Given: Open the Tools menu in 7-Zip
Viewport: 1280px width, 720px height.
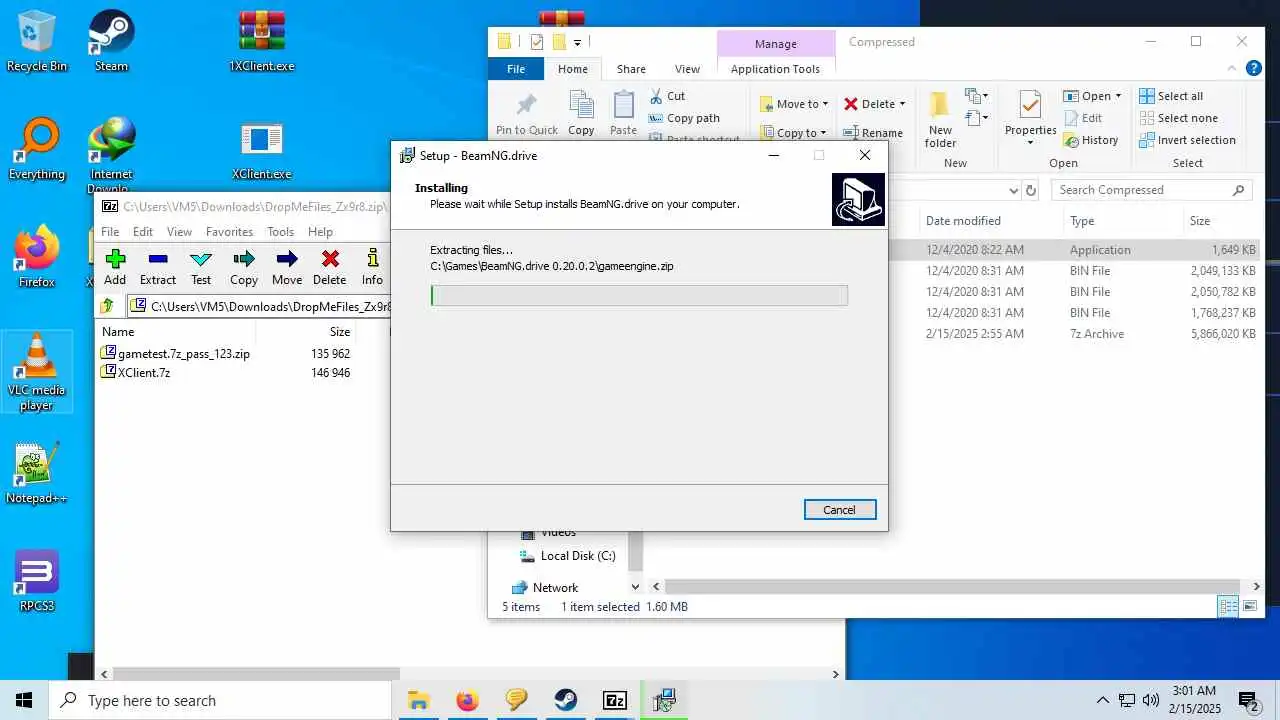Looking at the screenshot, I should pyautogui.click(x=280, y=231).
